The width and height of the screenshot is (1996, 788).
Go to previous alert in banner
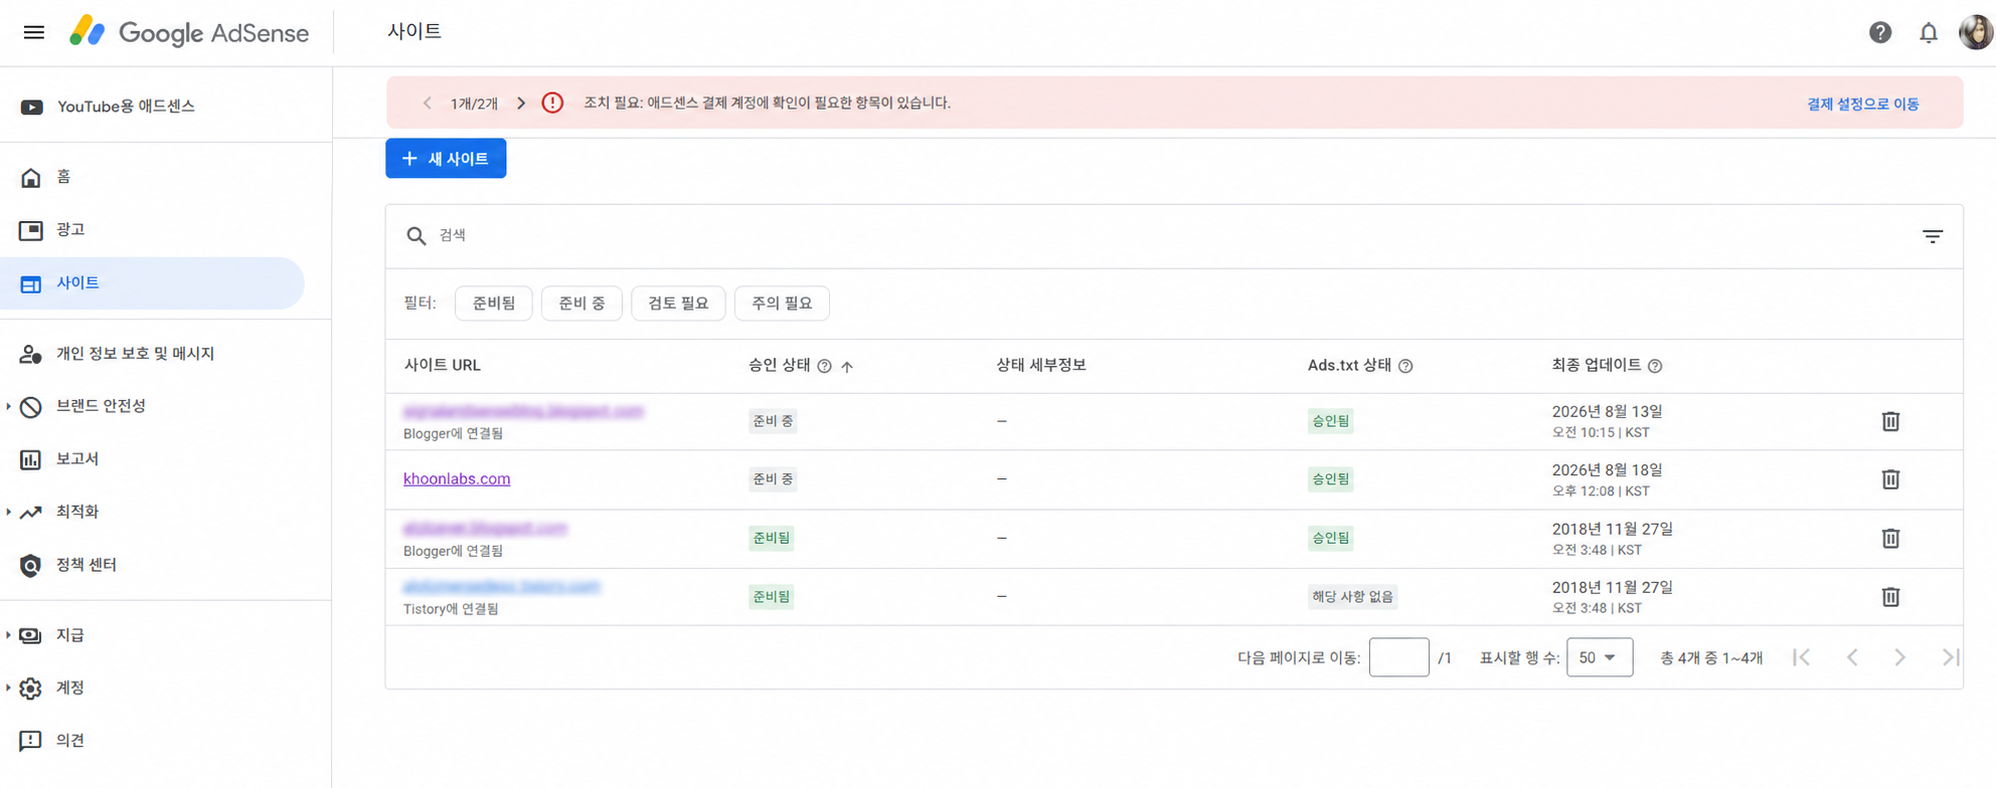pyautogui.click(x=427, y=103)
